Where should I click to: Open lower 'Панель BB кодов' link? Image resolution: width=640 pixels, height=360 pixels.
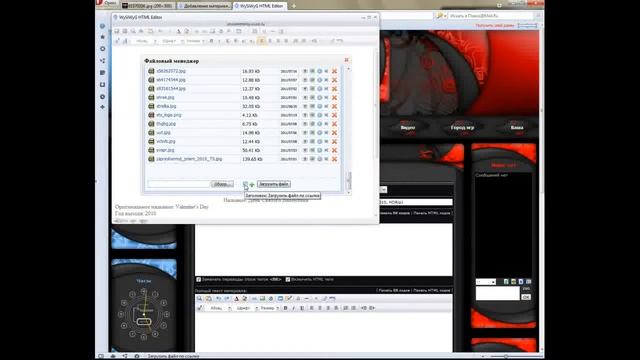pos(393,291)
